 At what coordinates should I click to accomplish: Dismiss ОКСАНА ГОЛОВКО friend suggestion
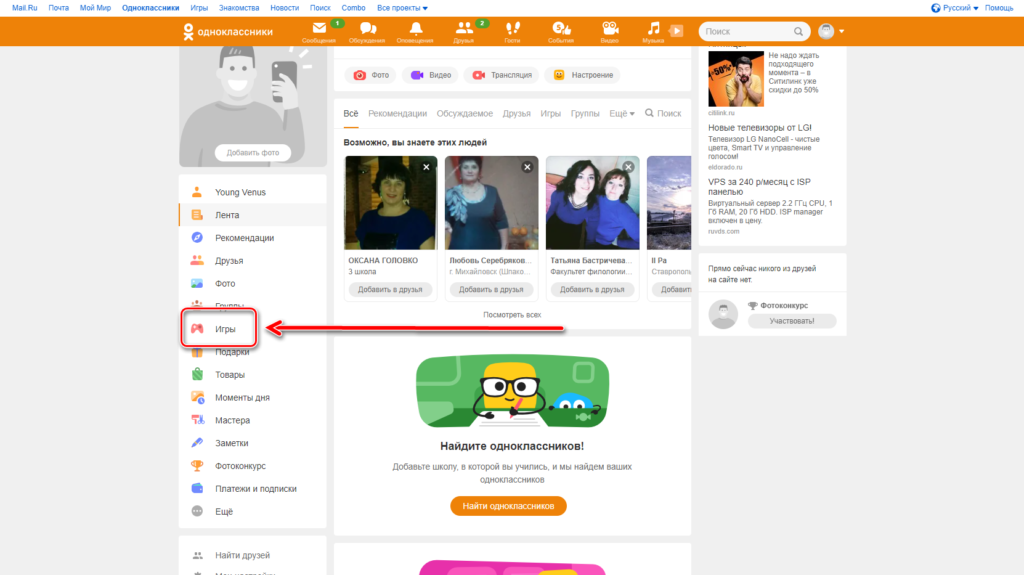[426, 167]
